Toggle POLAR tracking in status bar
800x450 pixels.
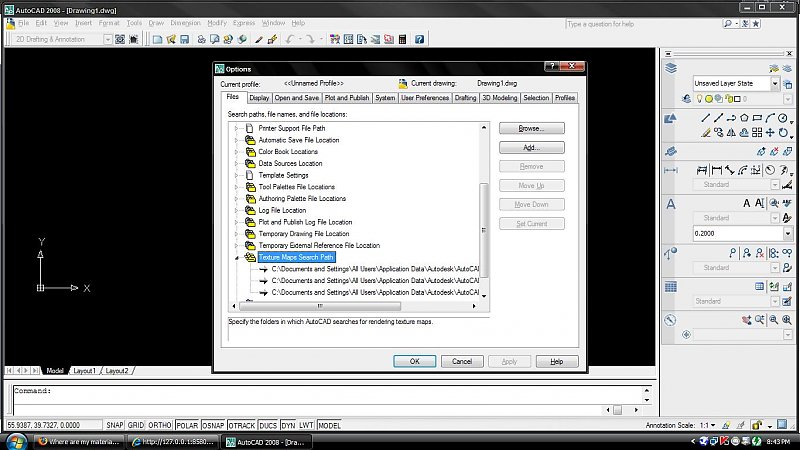(187, 425)
